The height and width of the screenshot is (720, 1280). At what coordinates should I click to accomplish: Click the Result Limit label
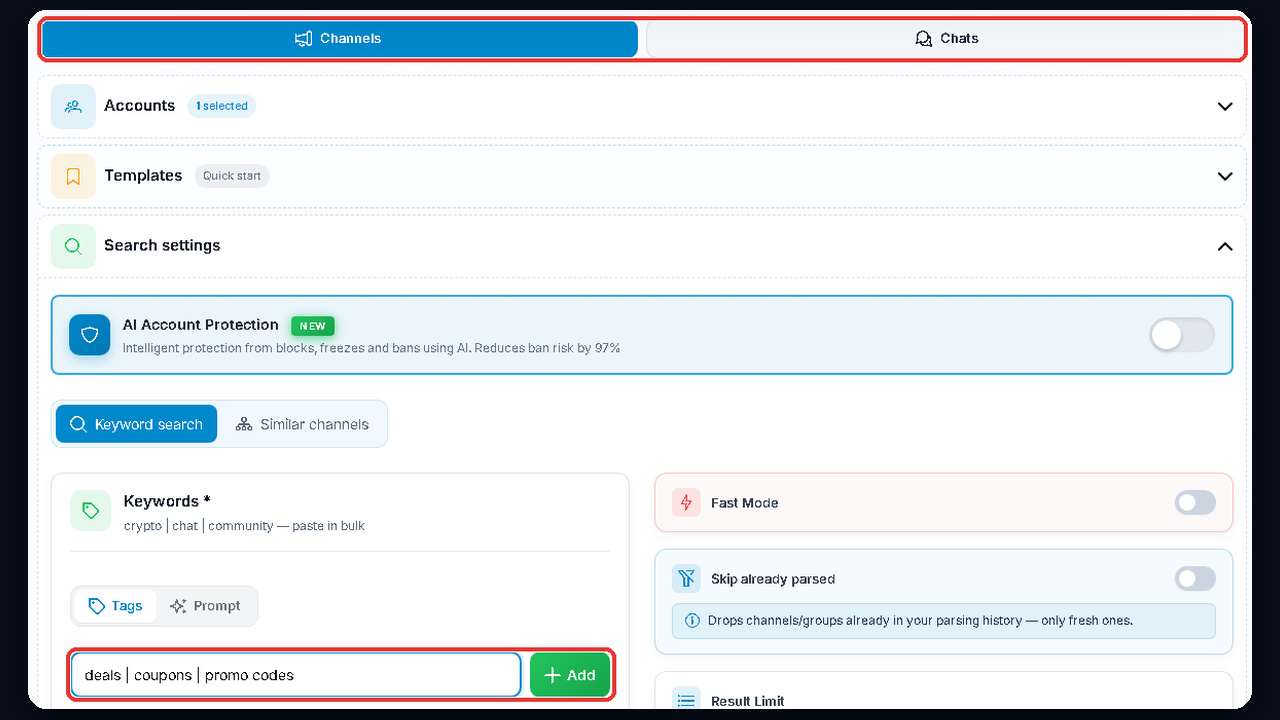(x=748, y=701)
